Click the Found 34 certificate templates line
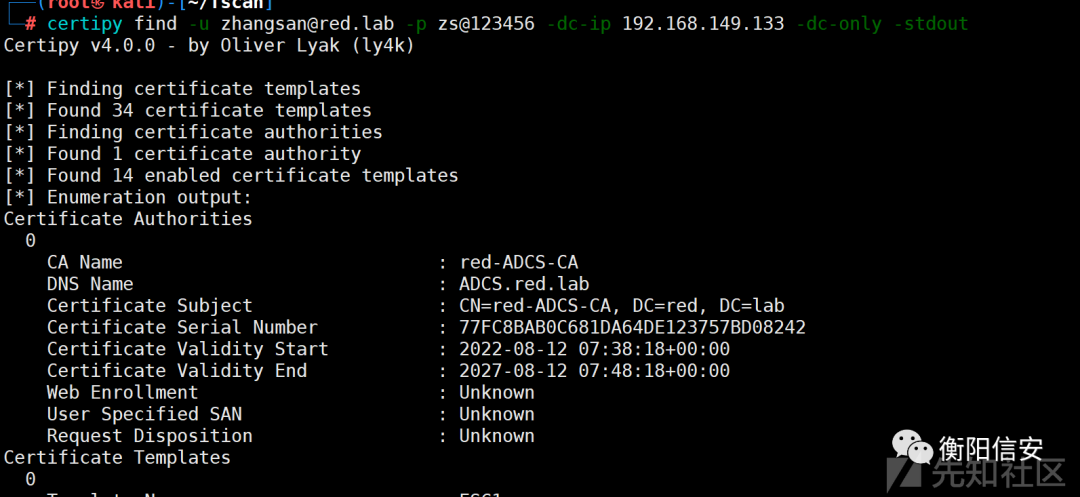This screenshot has width=1080, height=497. (x=187, y=110)
